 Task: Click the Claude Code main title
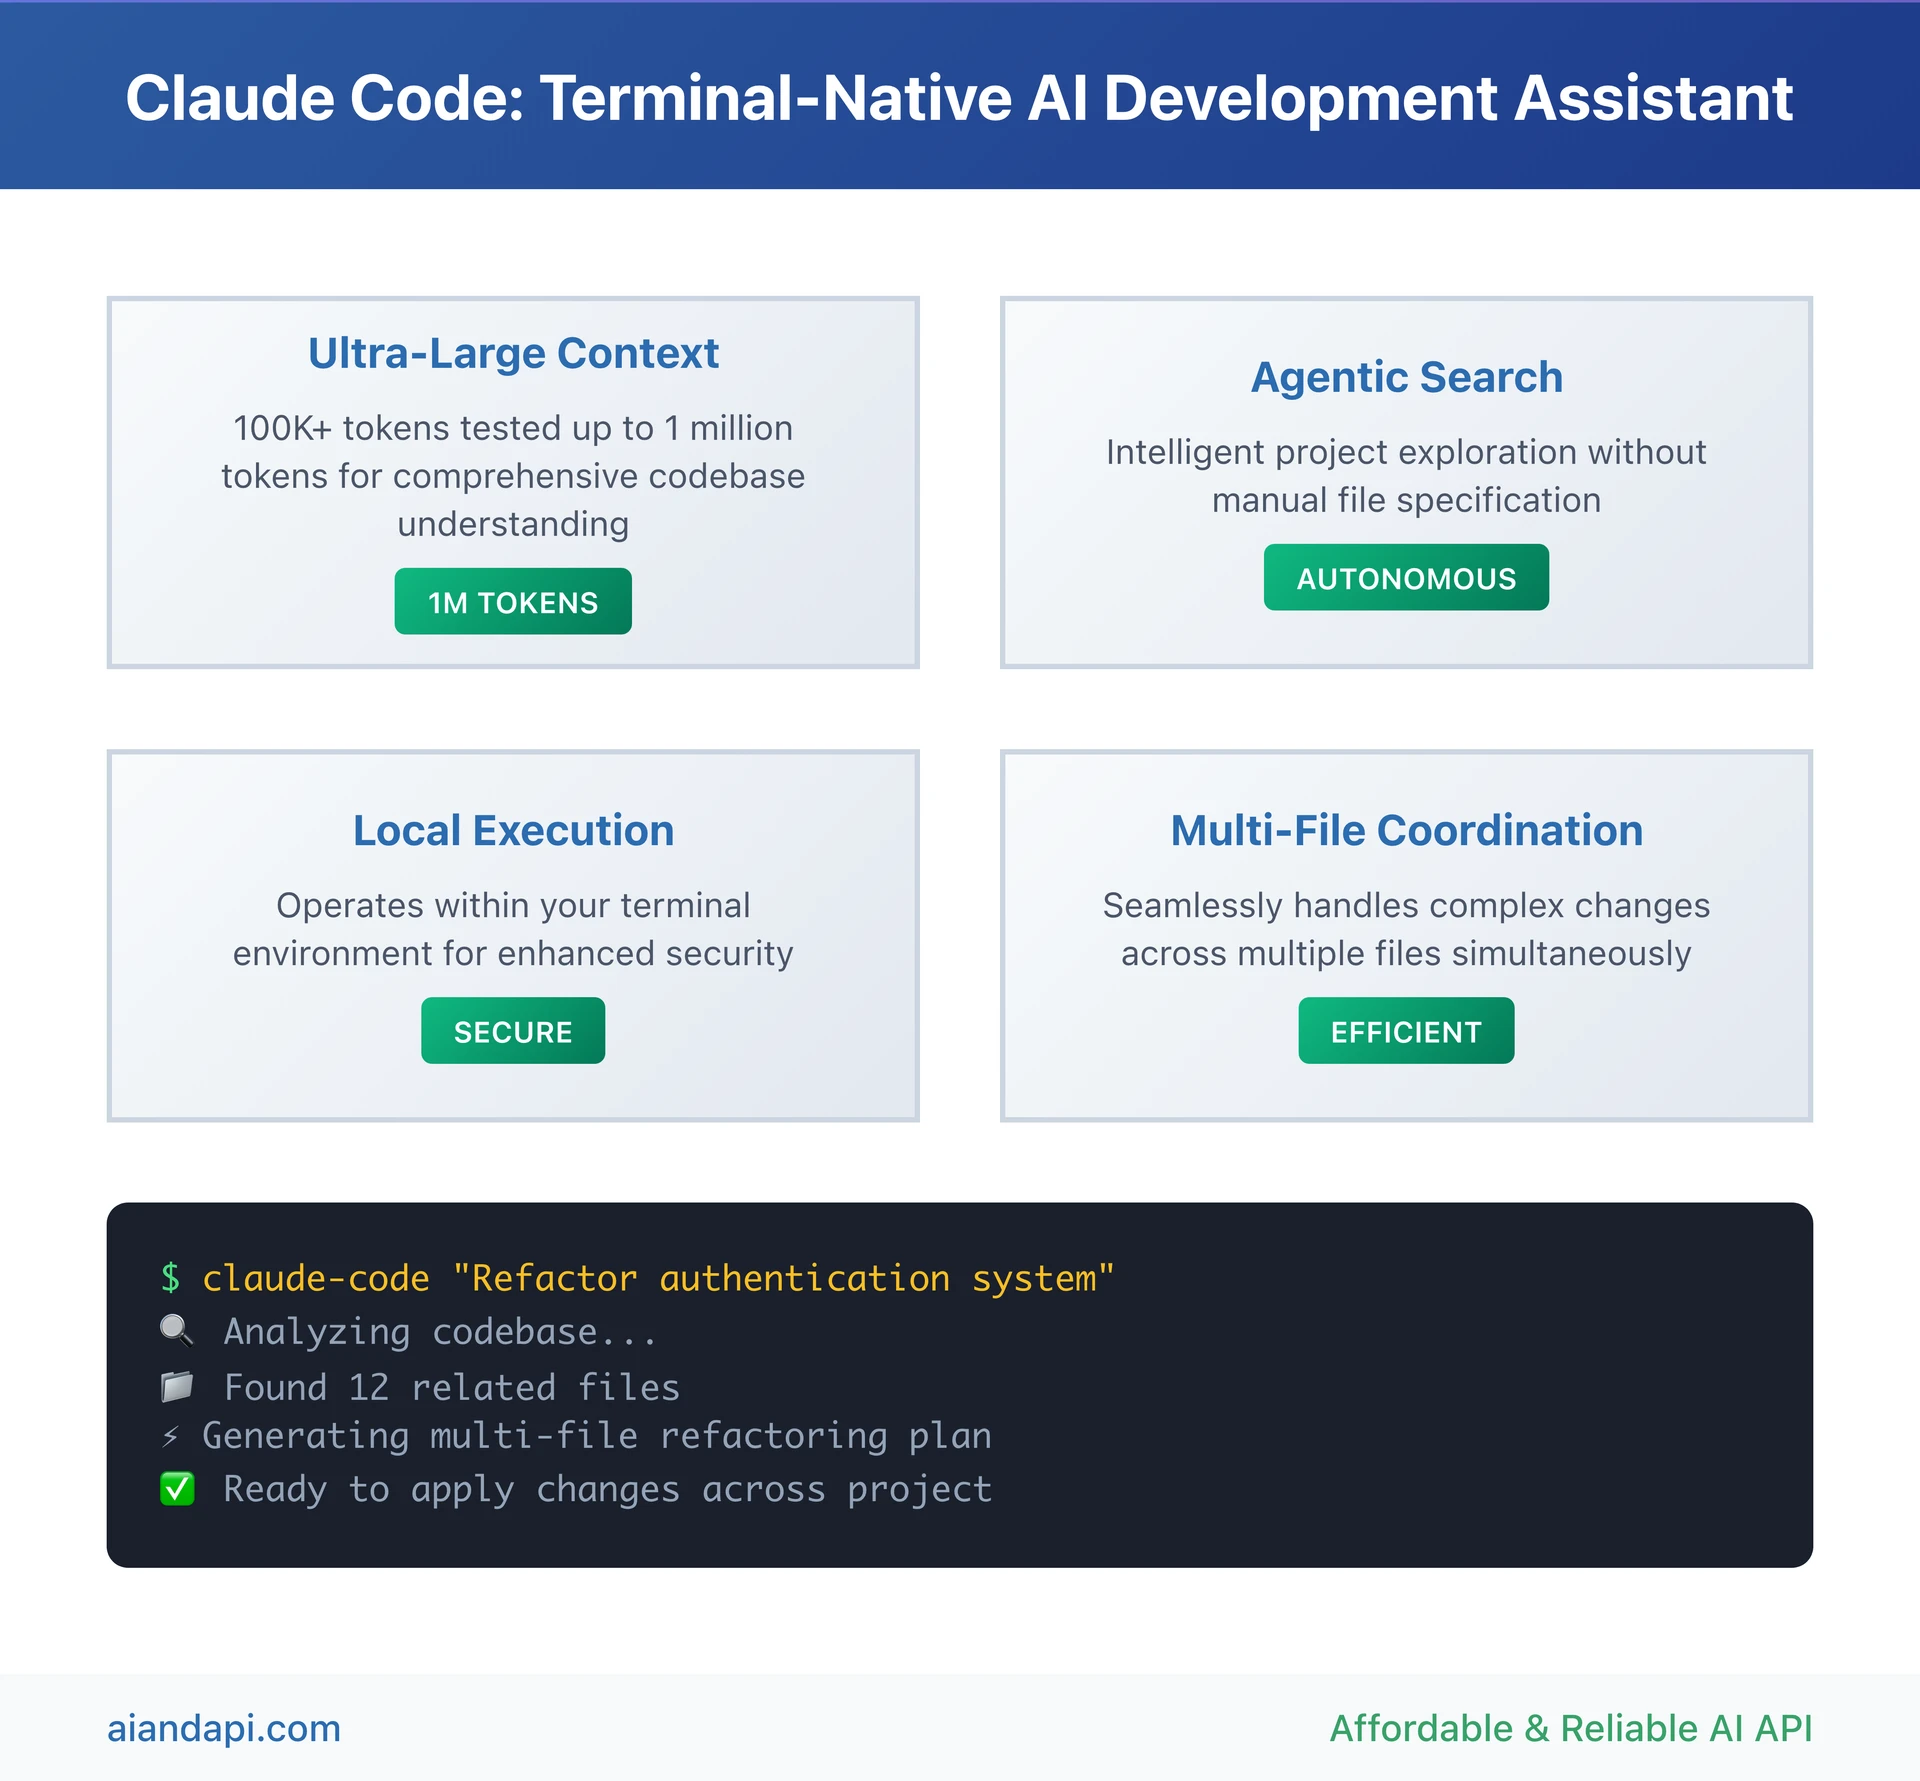(x=959, y=98)
